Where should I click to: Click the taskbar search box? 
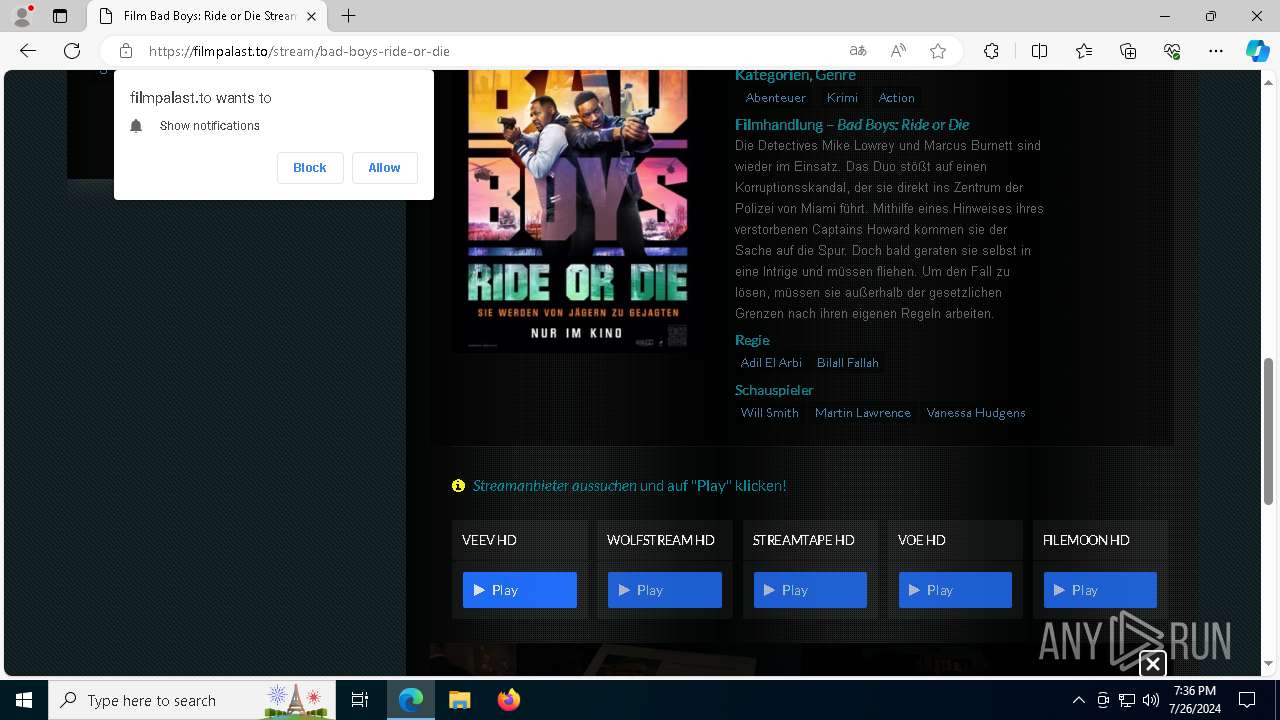pyautogui.click(x=192, y=700)
